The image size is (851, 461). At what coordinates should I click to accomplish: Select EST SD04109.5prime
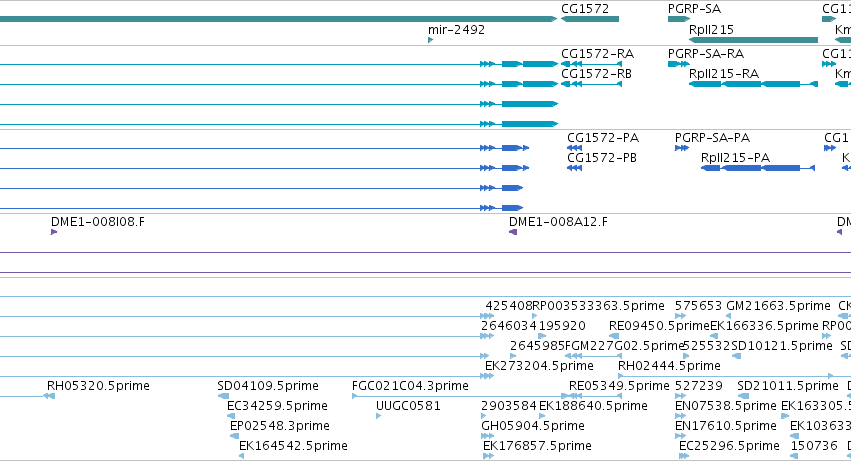point(268,386)
